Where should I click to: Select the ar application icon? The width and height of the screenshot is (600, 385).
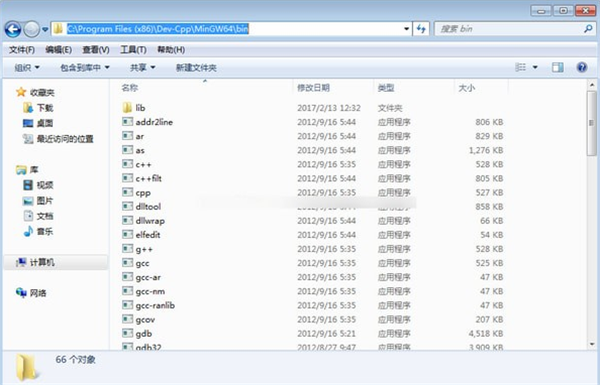(127, 136)
